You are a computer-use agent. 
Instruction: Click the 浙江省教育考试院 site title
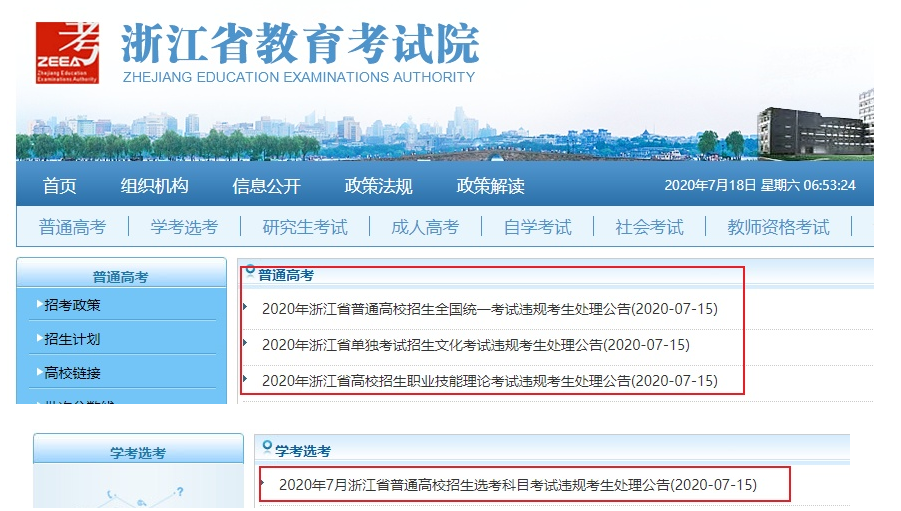[x=300, y=44]
